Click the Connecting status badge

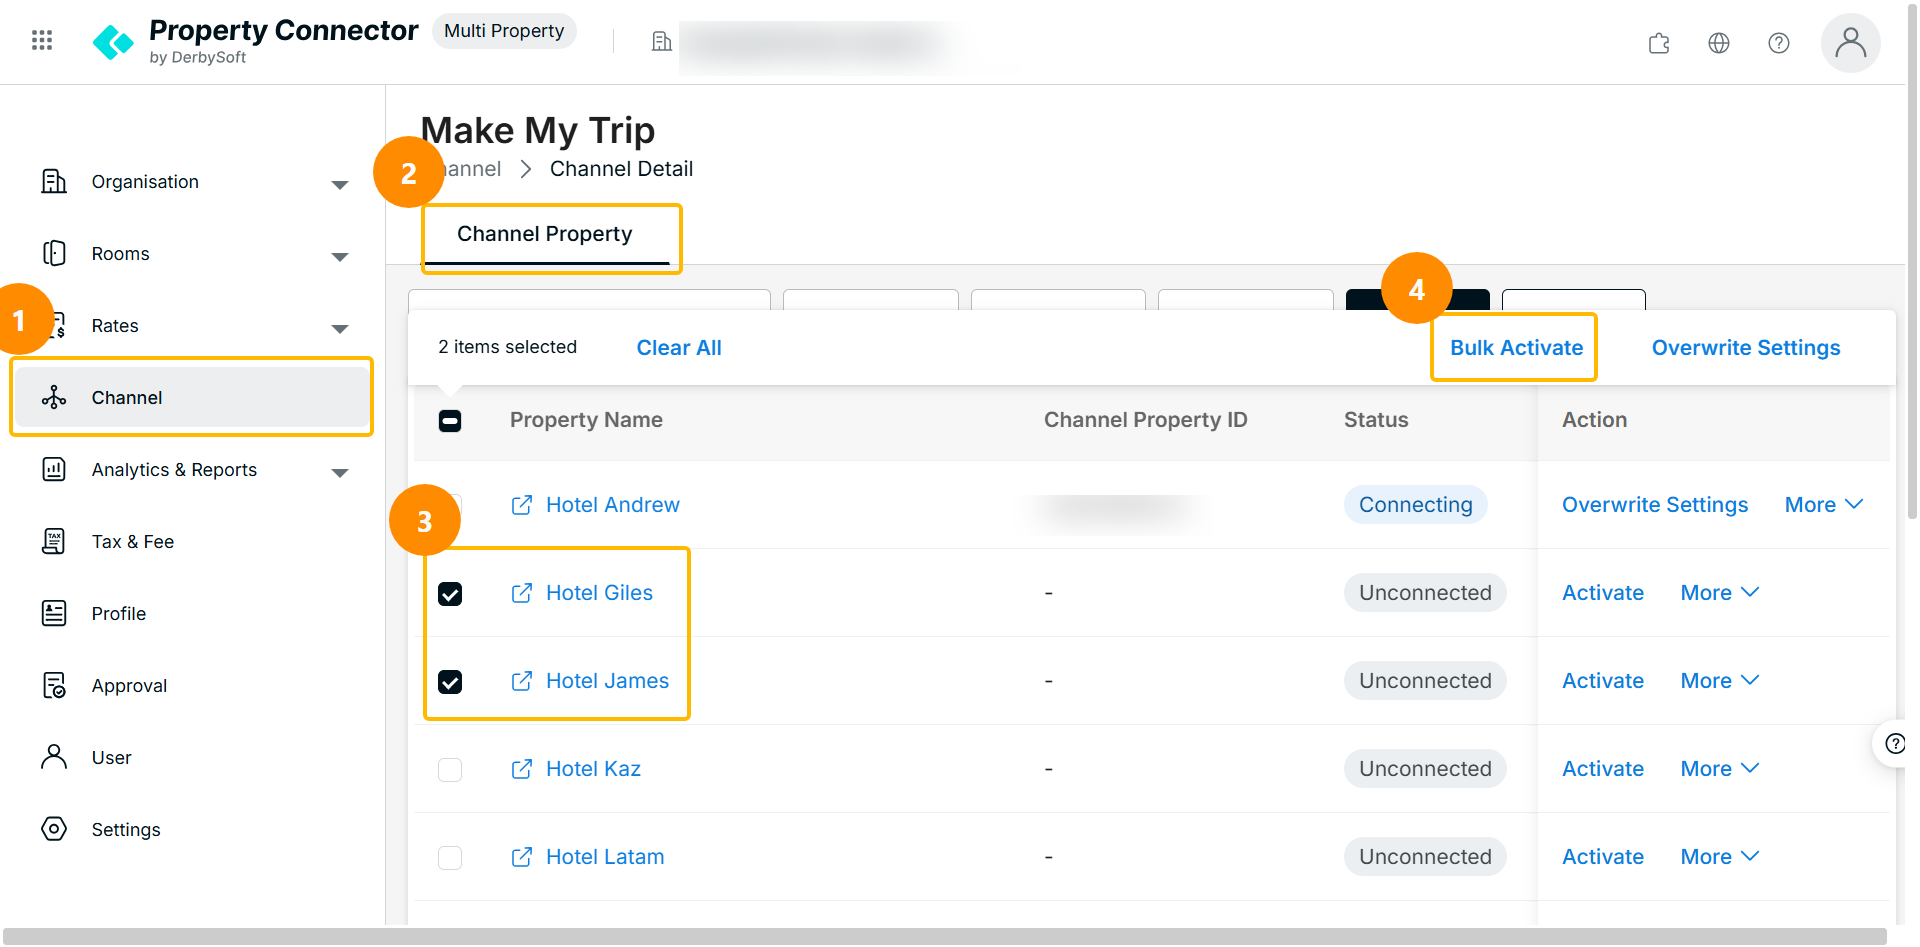point(1415,505)
